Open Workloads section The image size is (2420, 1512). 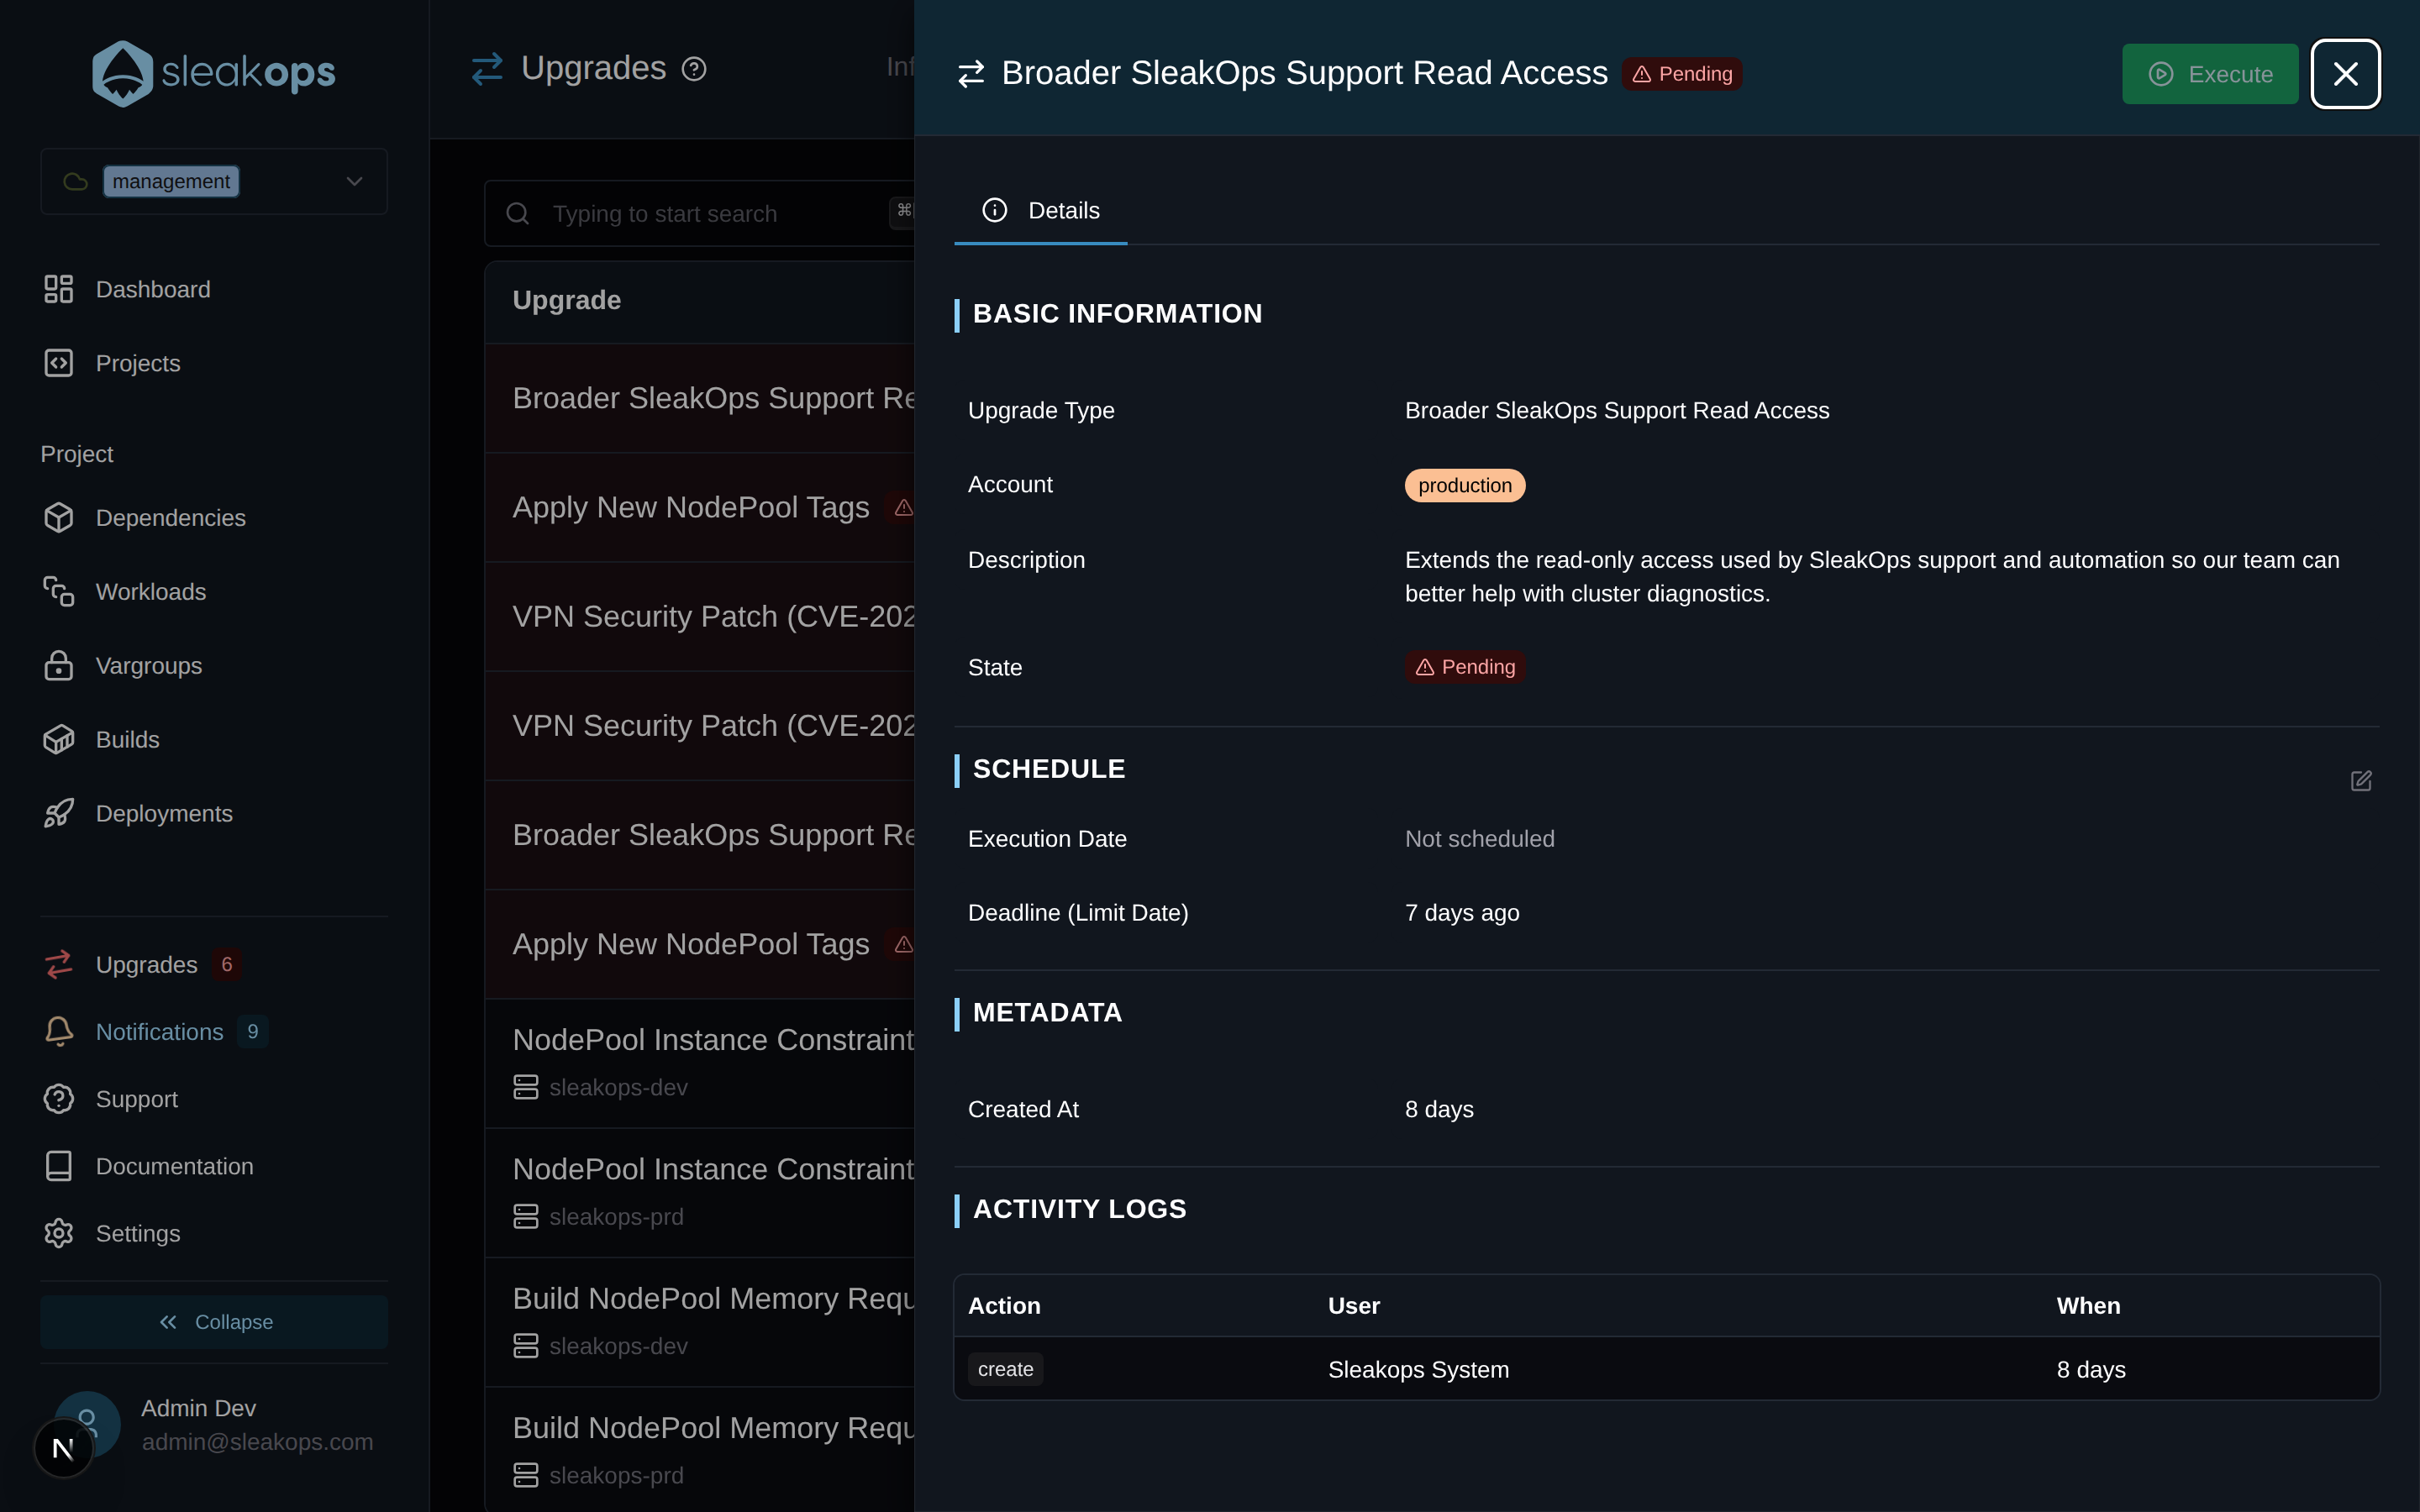(151, 592)
